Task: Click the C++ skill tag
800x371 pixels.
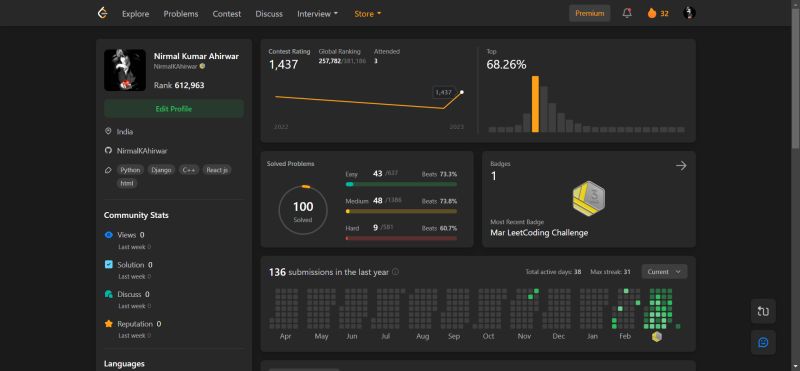Action: (189, 170)
